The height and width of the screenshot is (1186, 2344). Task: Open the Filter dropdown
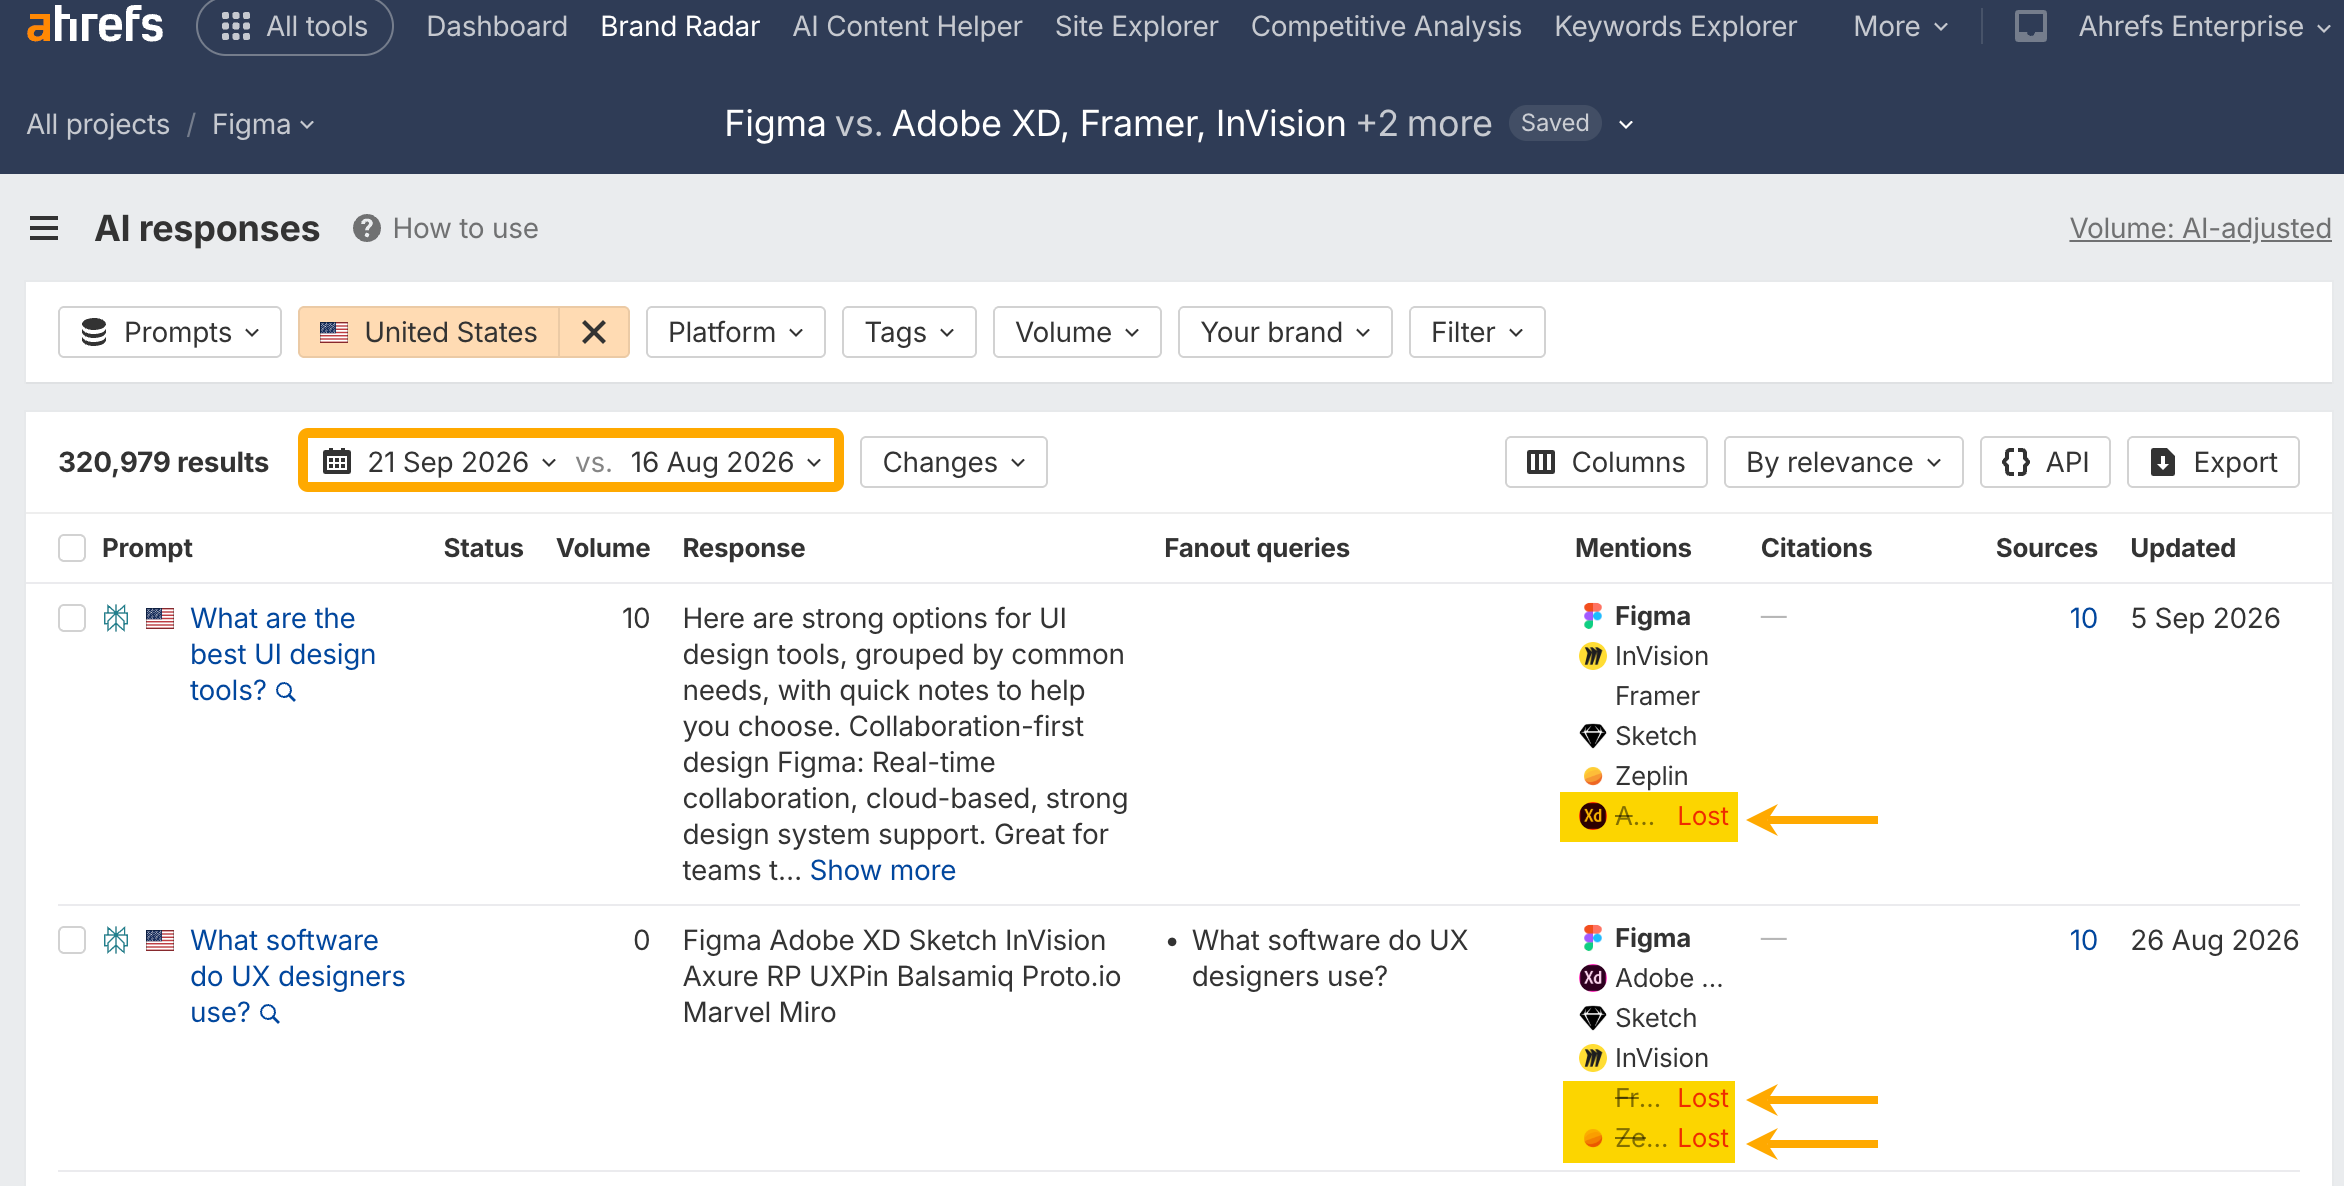point(1477,332)
